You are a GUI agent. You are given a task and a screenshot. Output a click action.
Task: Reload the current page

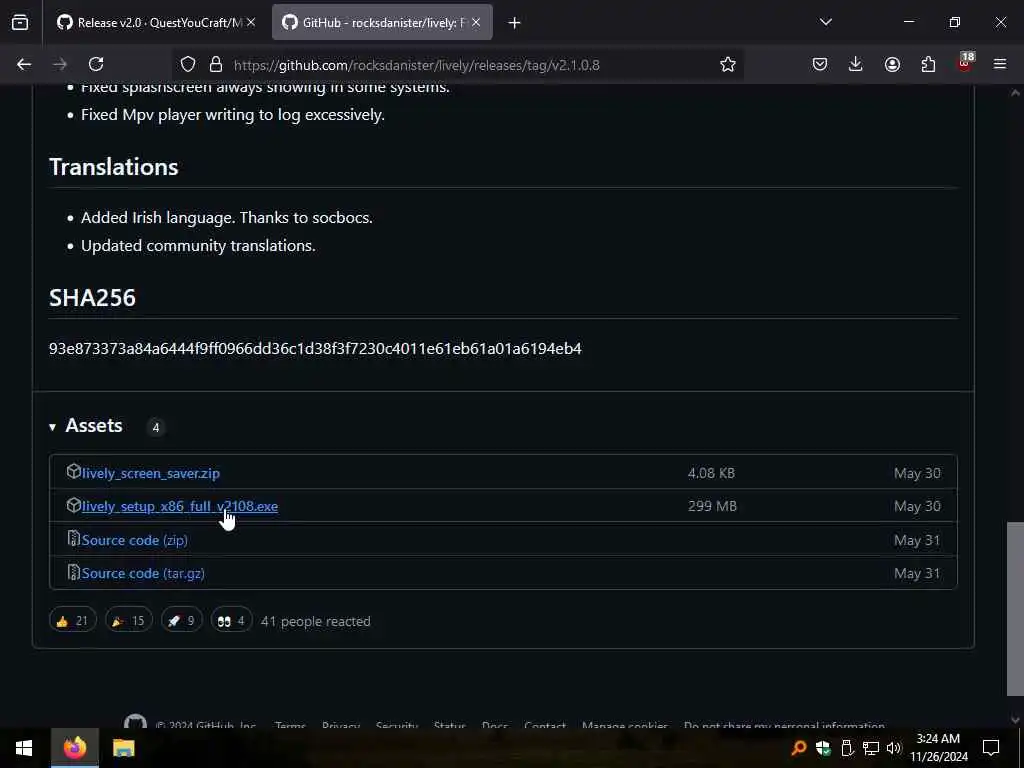pyautogui.click(x=96, y=64)
